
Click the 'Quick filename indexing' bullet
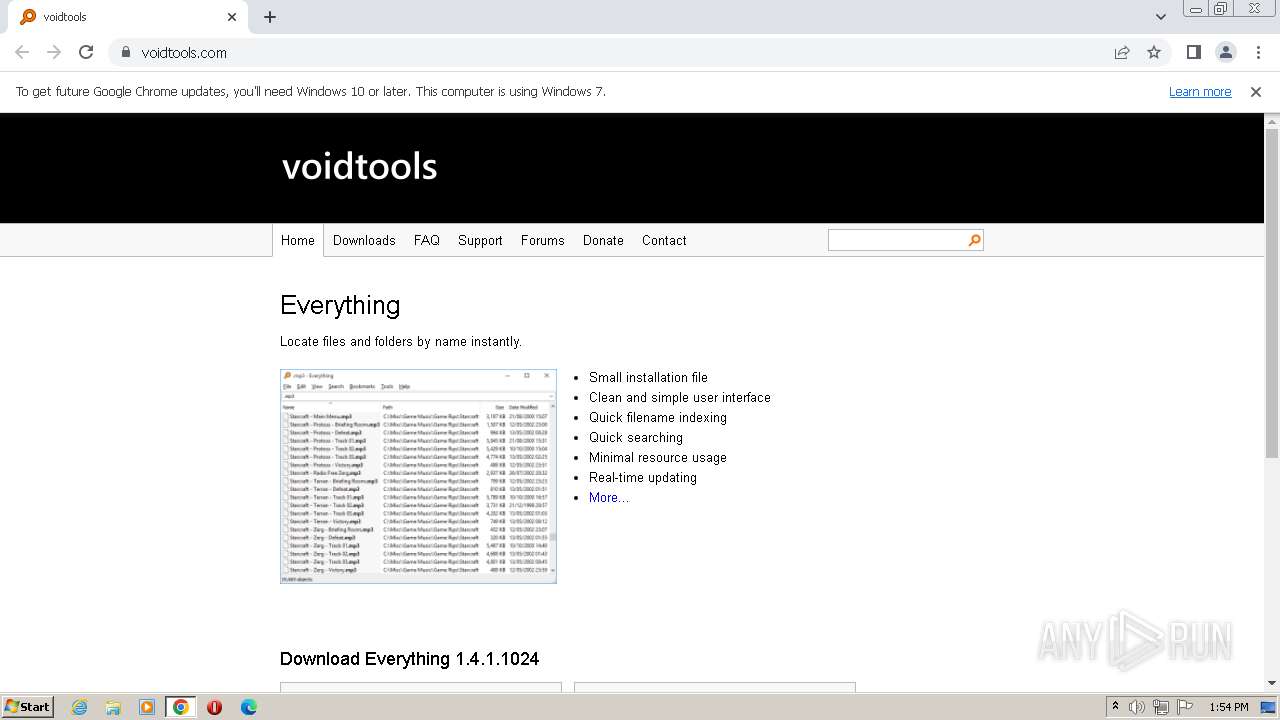(x=658, y=417)
